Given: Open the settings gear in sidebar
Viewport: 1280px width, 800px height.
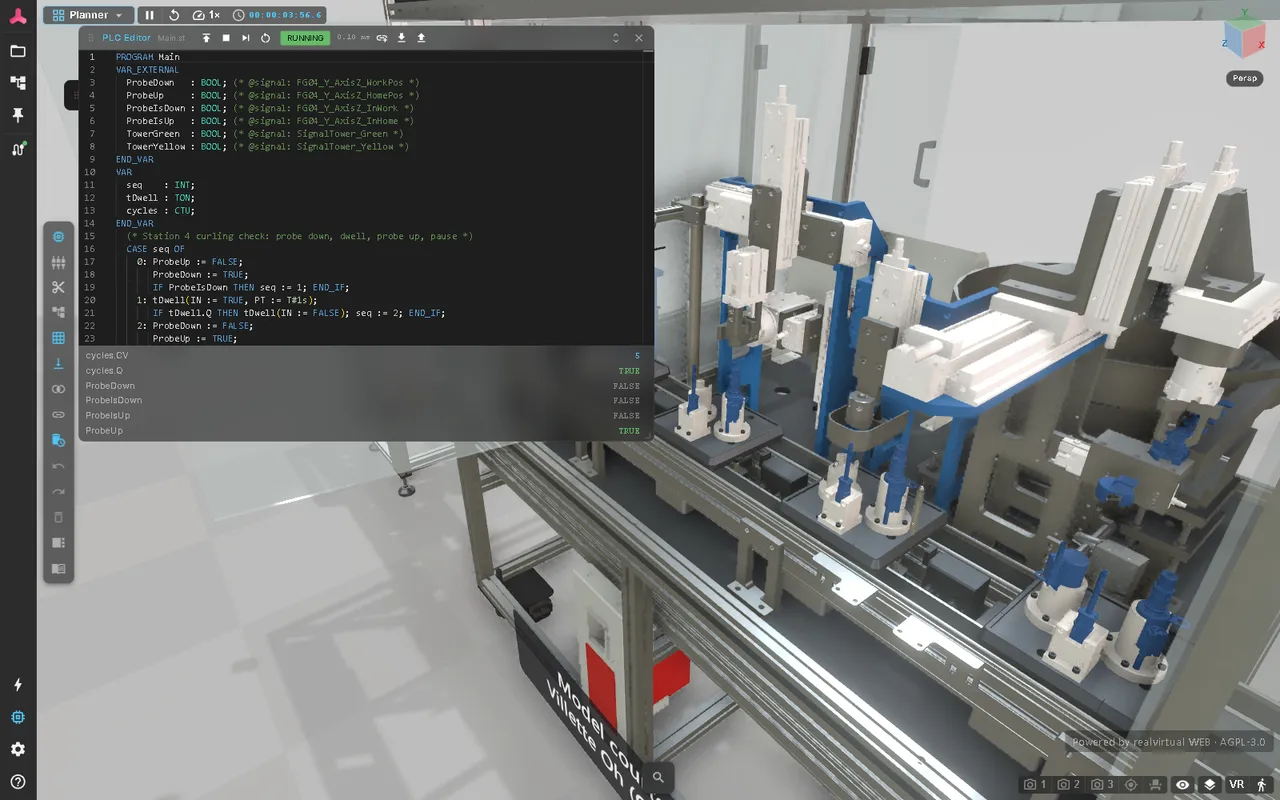Looking at the screenshot, I should pyautogui.click(x=18, y=749).
